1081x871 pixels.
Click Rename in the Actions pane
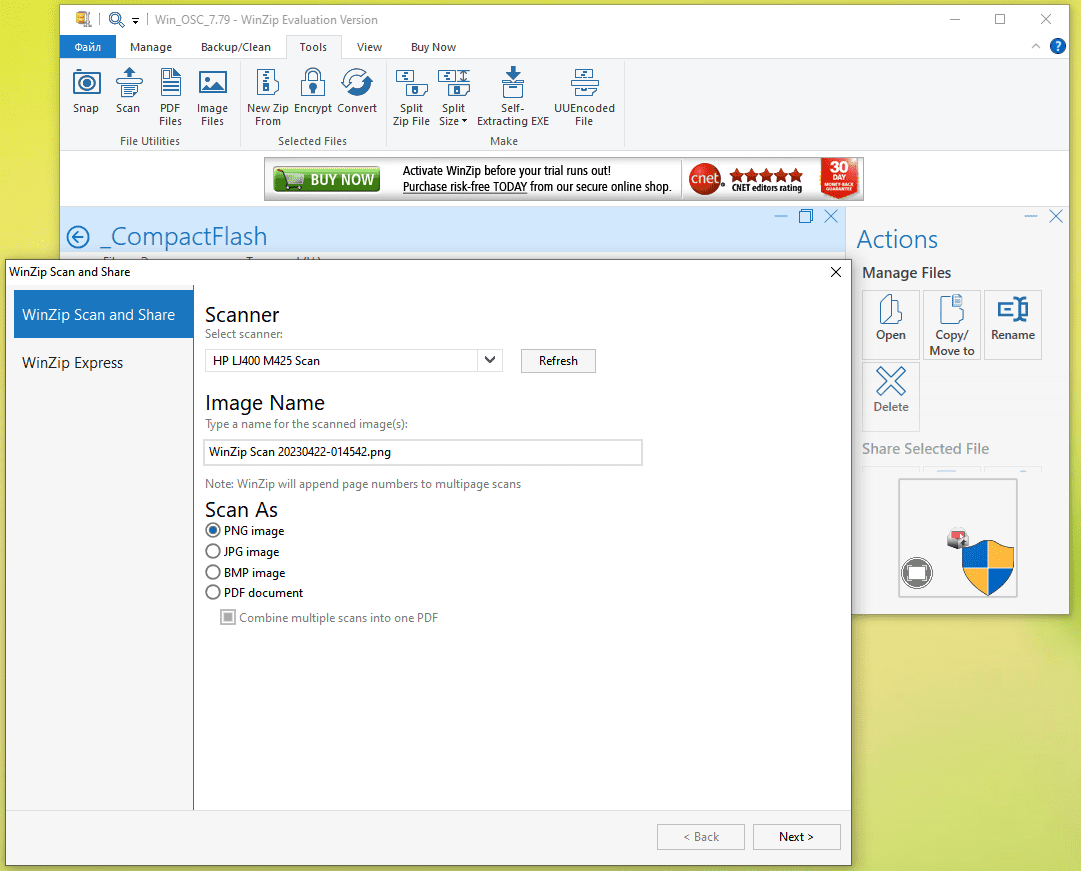(x=1013, y=324)
